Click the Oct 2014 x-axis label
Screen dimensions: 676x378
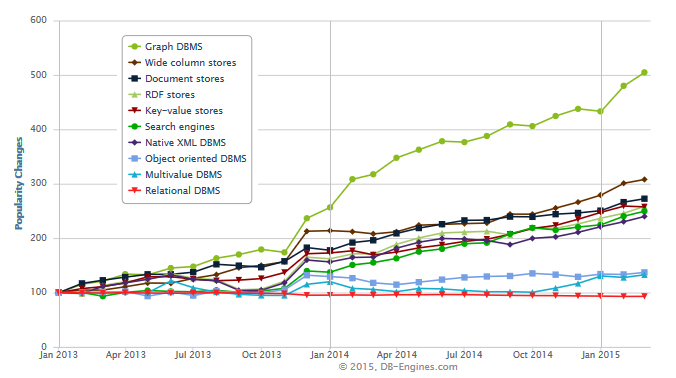point(532,355)
